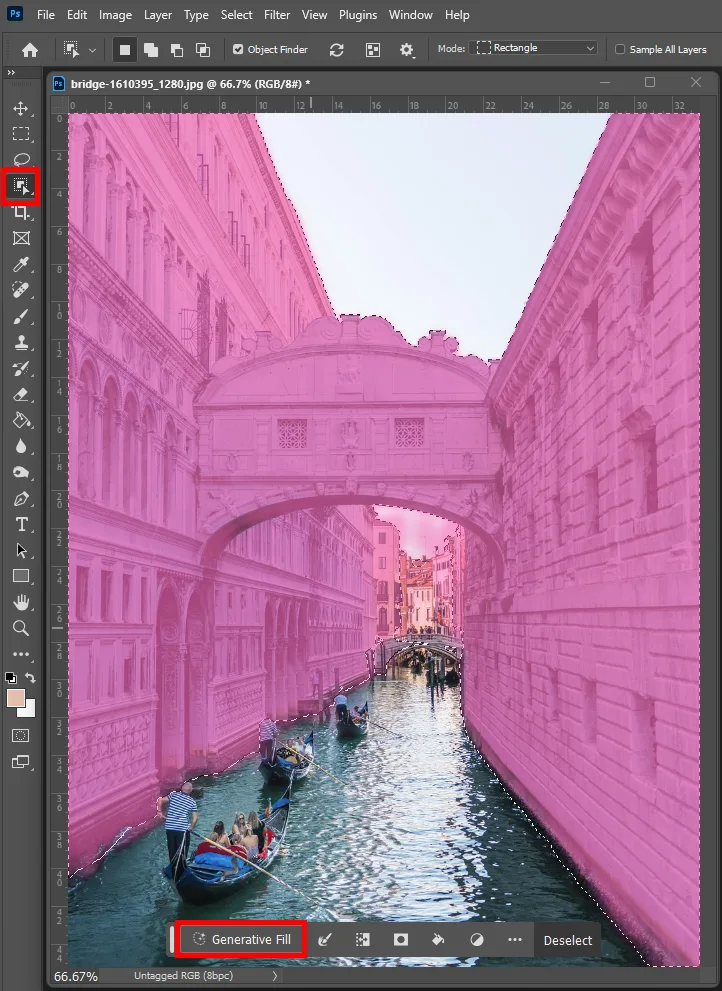
Task: Choose Intersect with Selection mode
Action: point(203,50)
